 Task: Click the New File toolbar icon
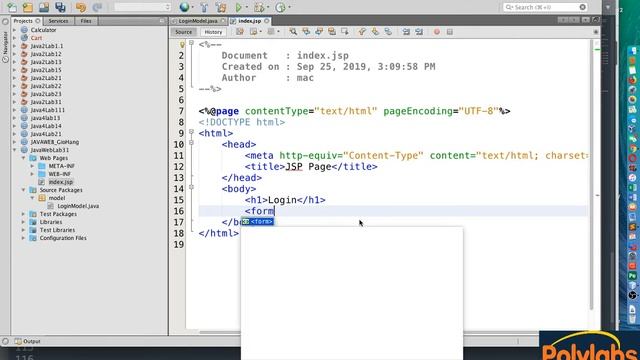point(12,7)
